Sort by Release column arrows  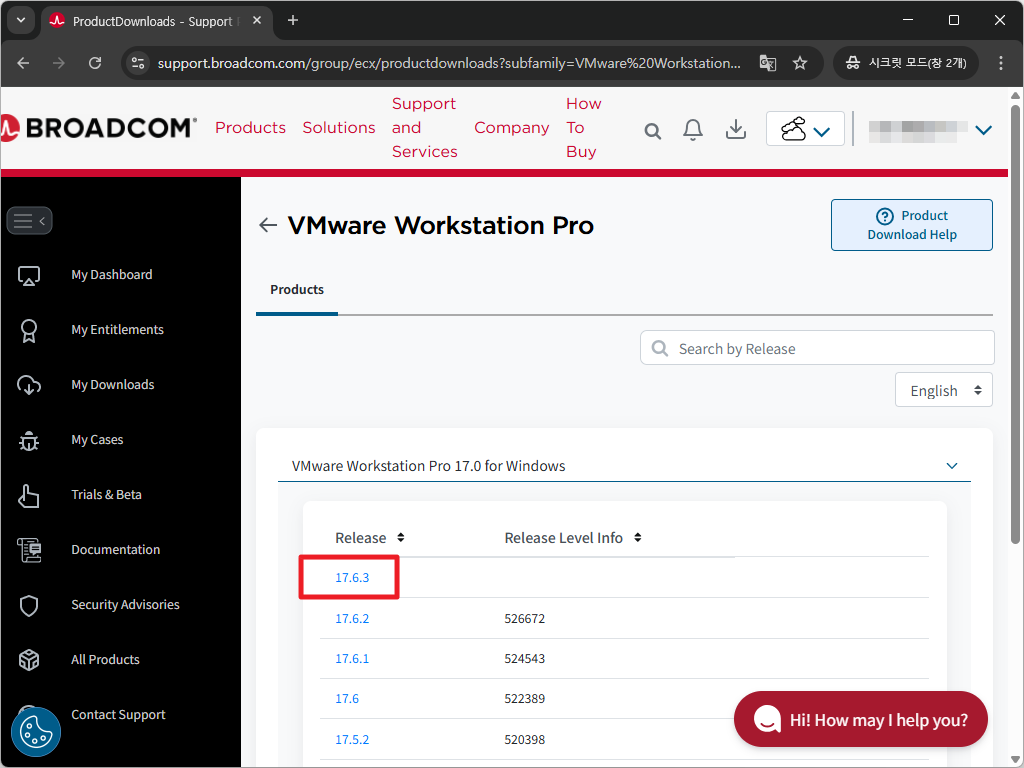(400, 537)
